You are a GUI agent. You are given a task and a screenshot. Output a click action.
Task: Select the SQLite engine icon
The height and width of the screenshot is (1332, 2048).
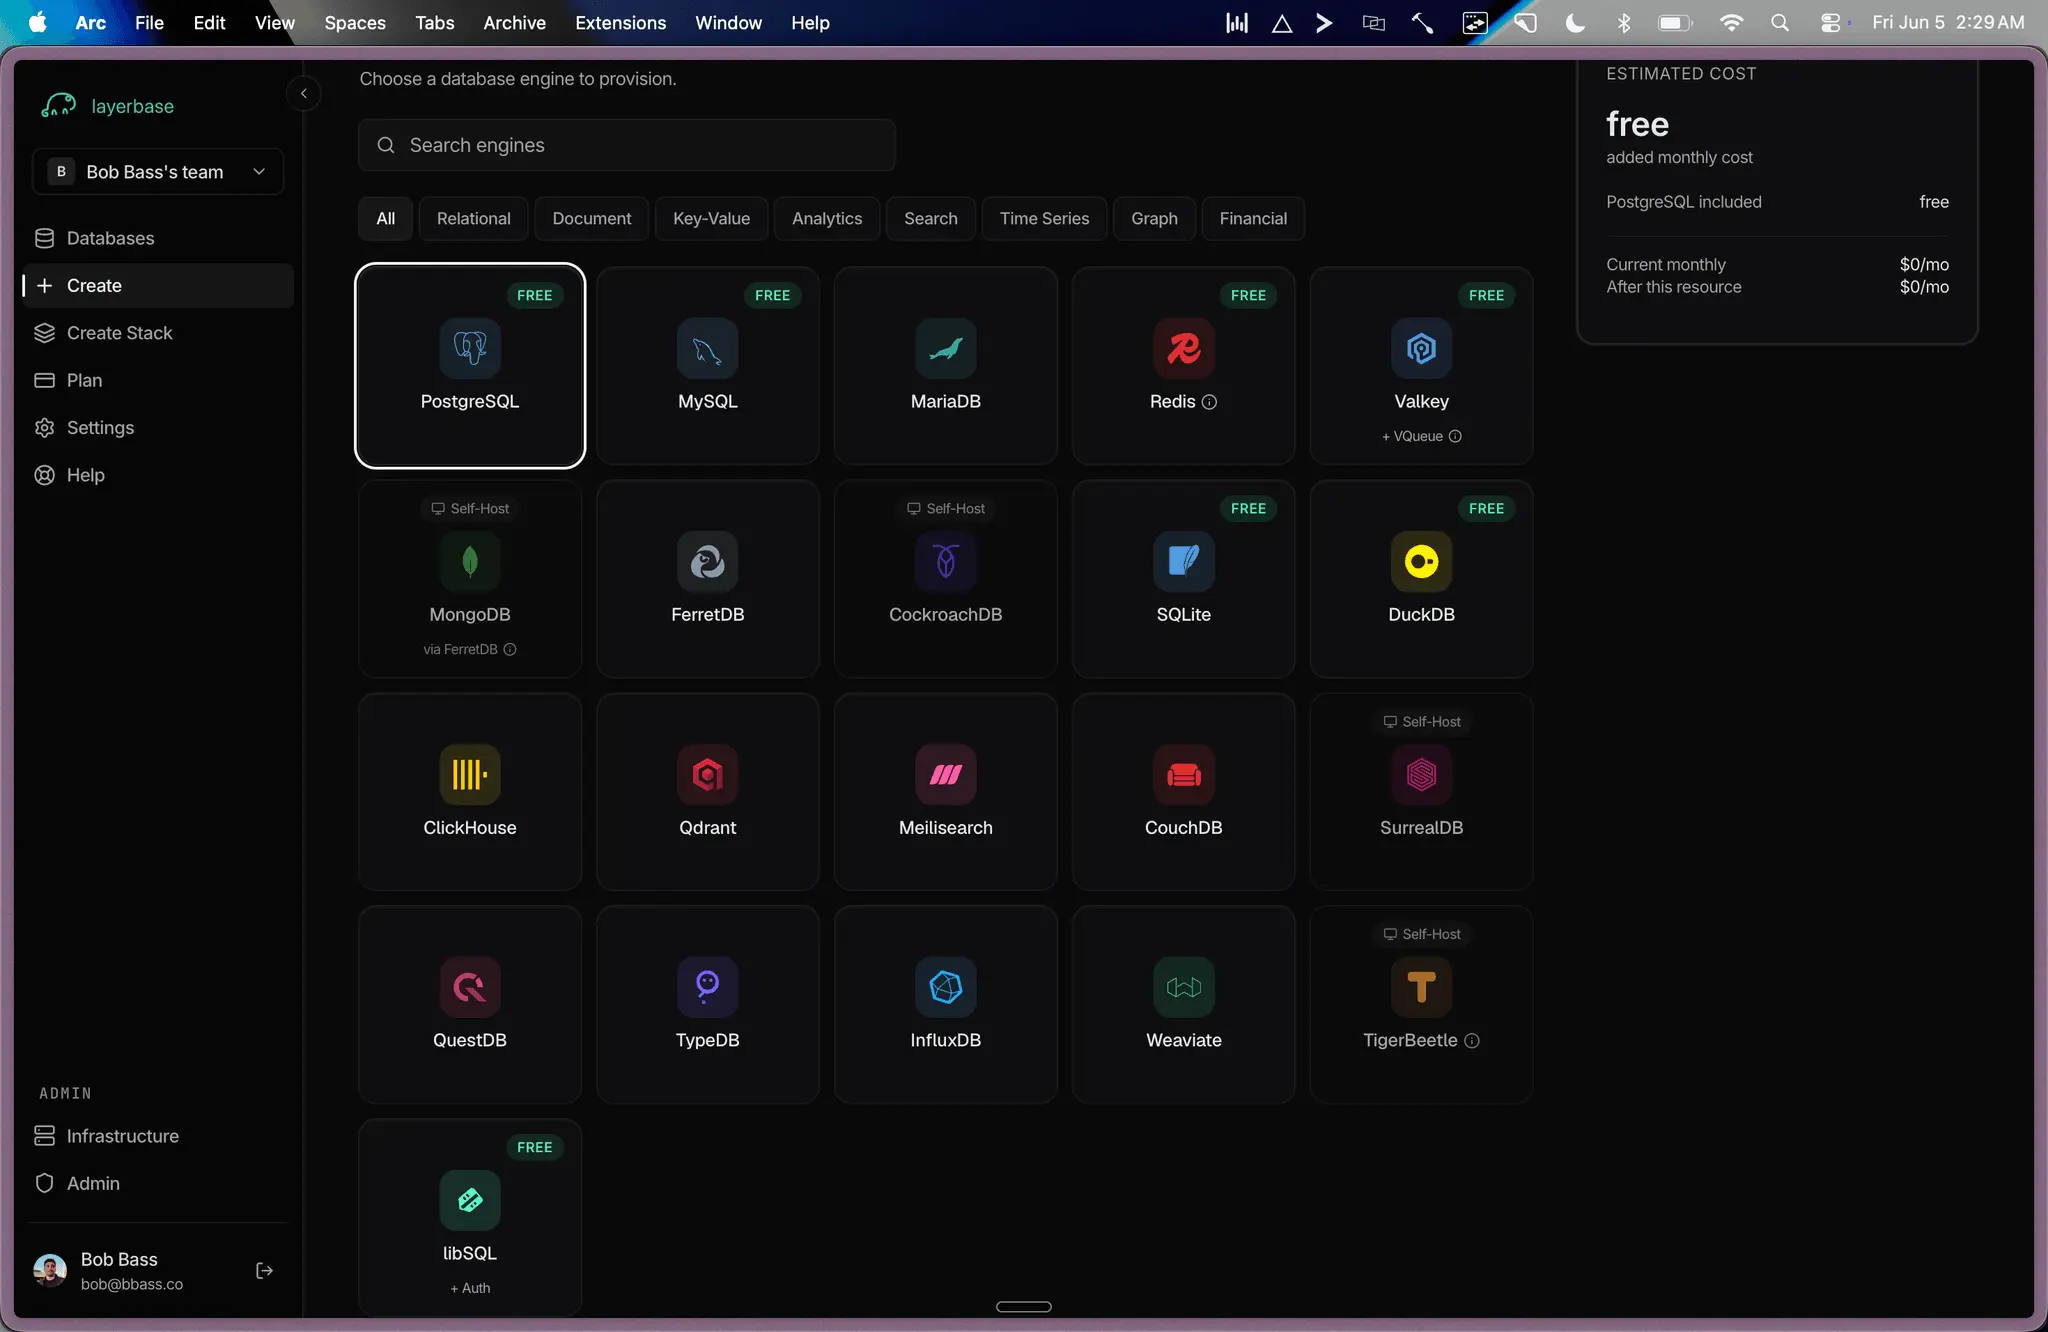[1184, 561]
